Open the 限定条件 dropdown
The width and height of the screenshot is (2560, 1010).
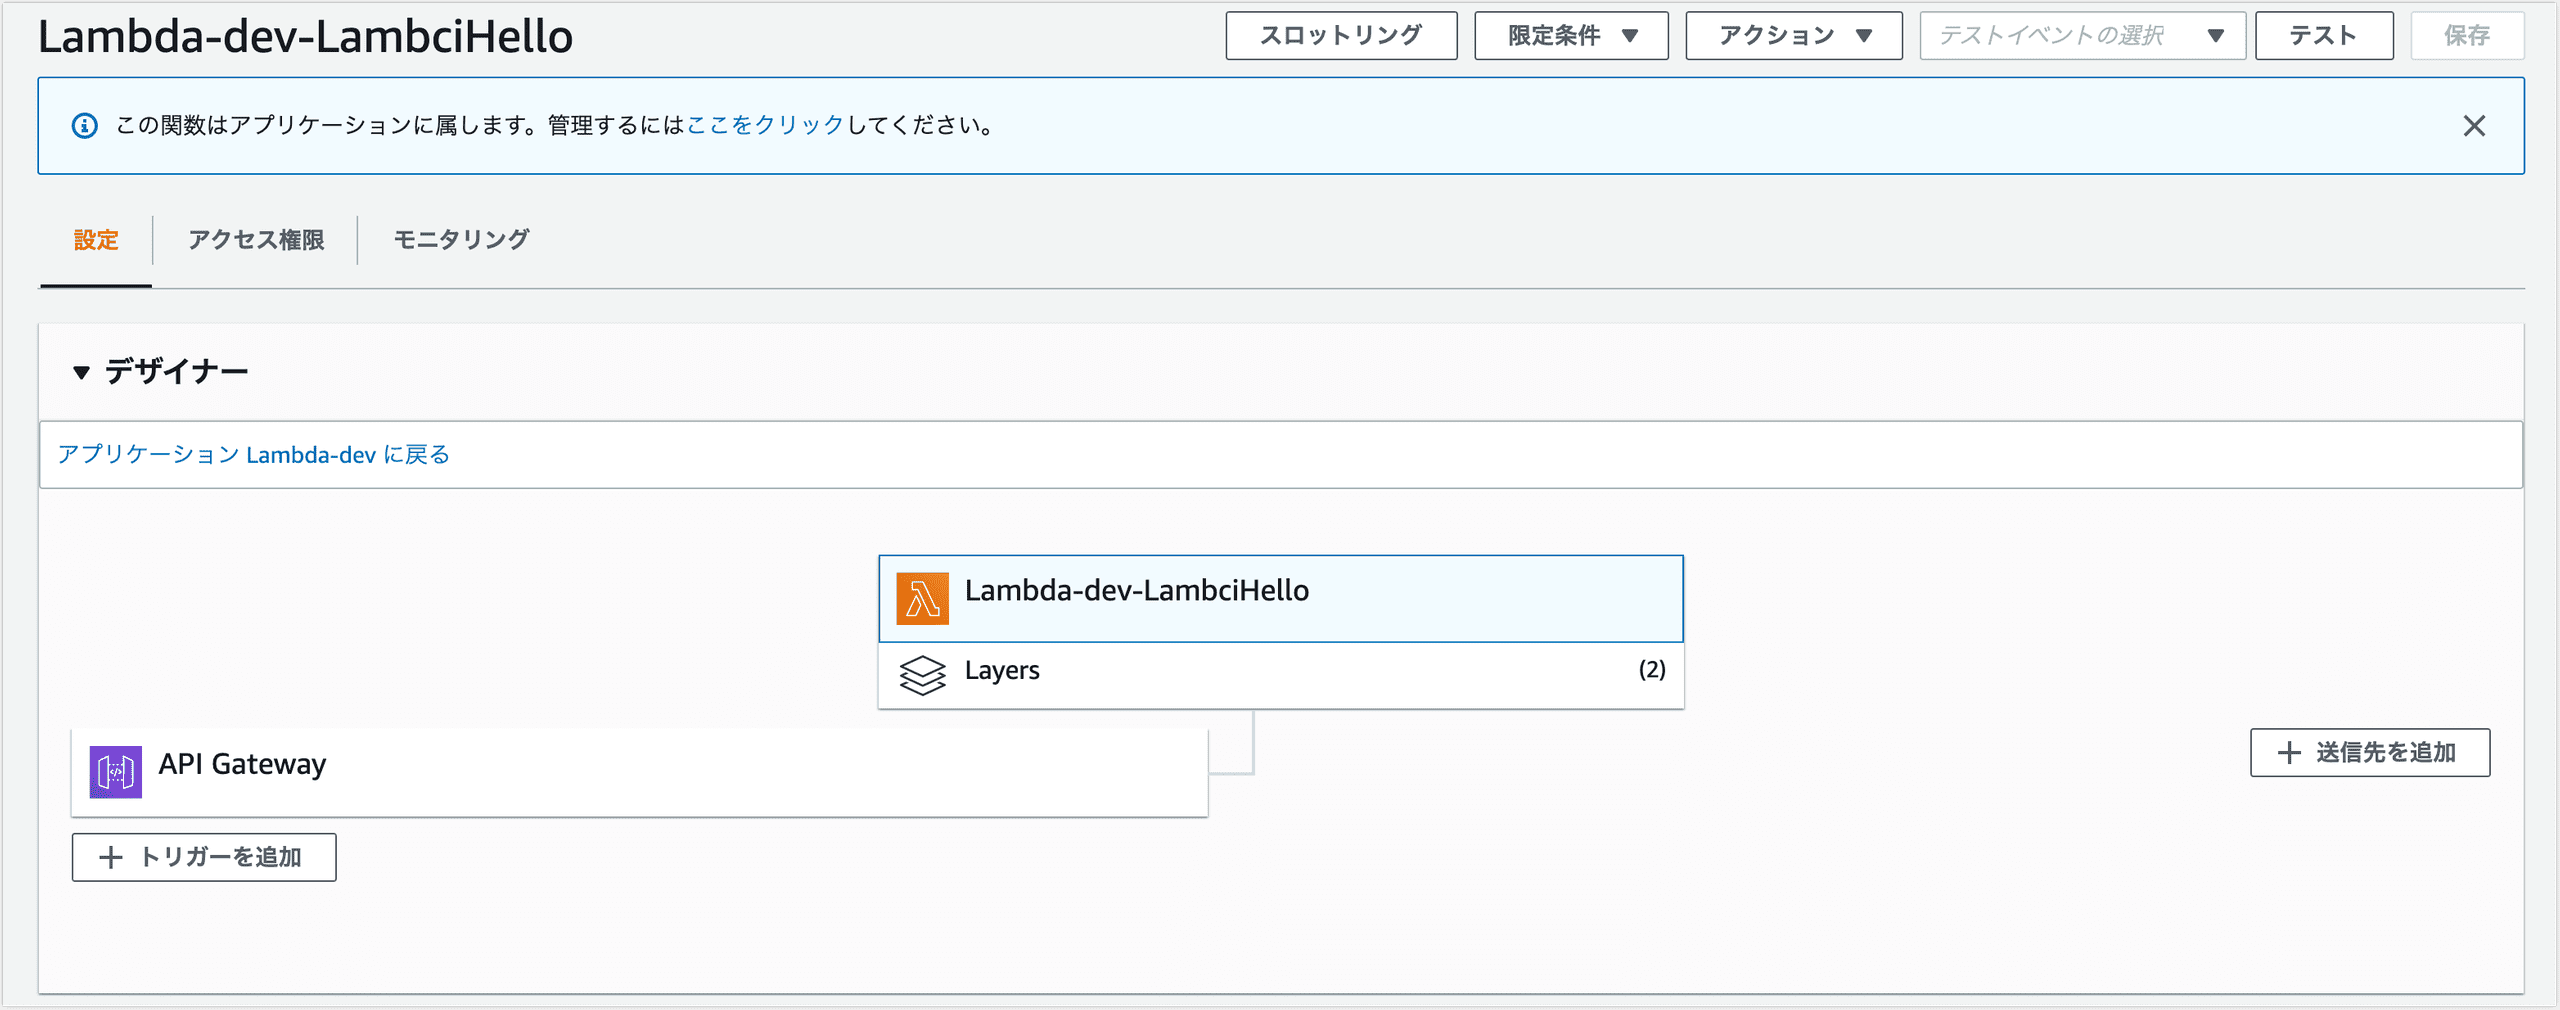(1570, 36)
